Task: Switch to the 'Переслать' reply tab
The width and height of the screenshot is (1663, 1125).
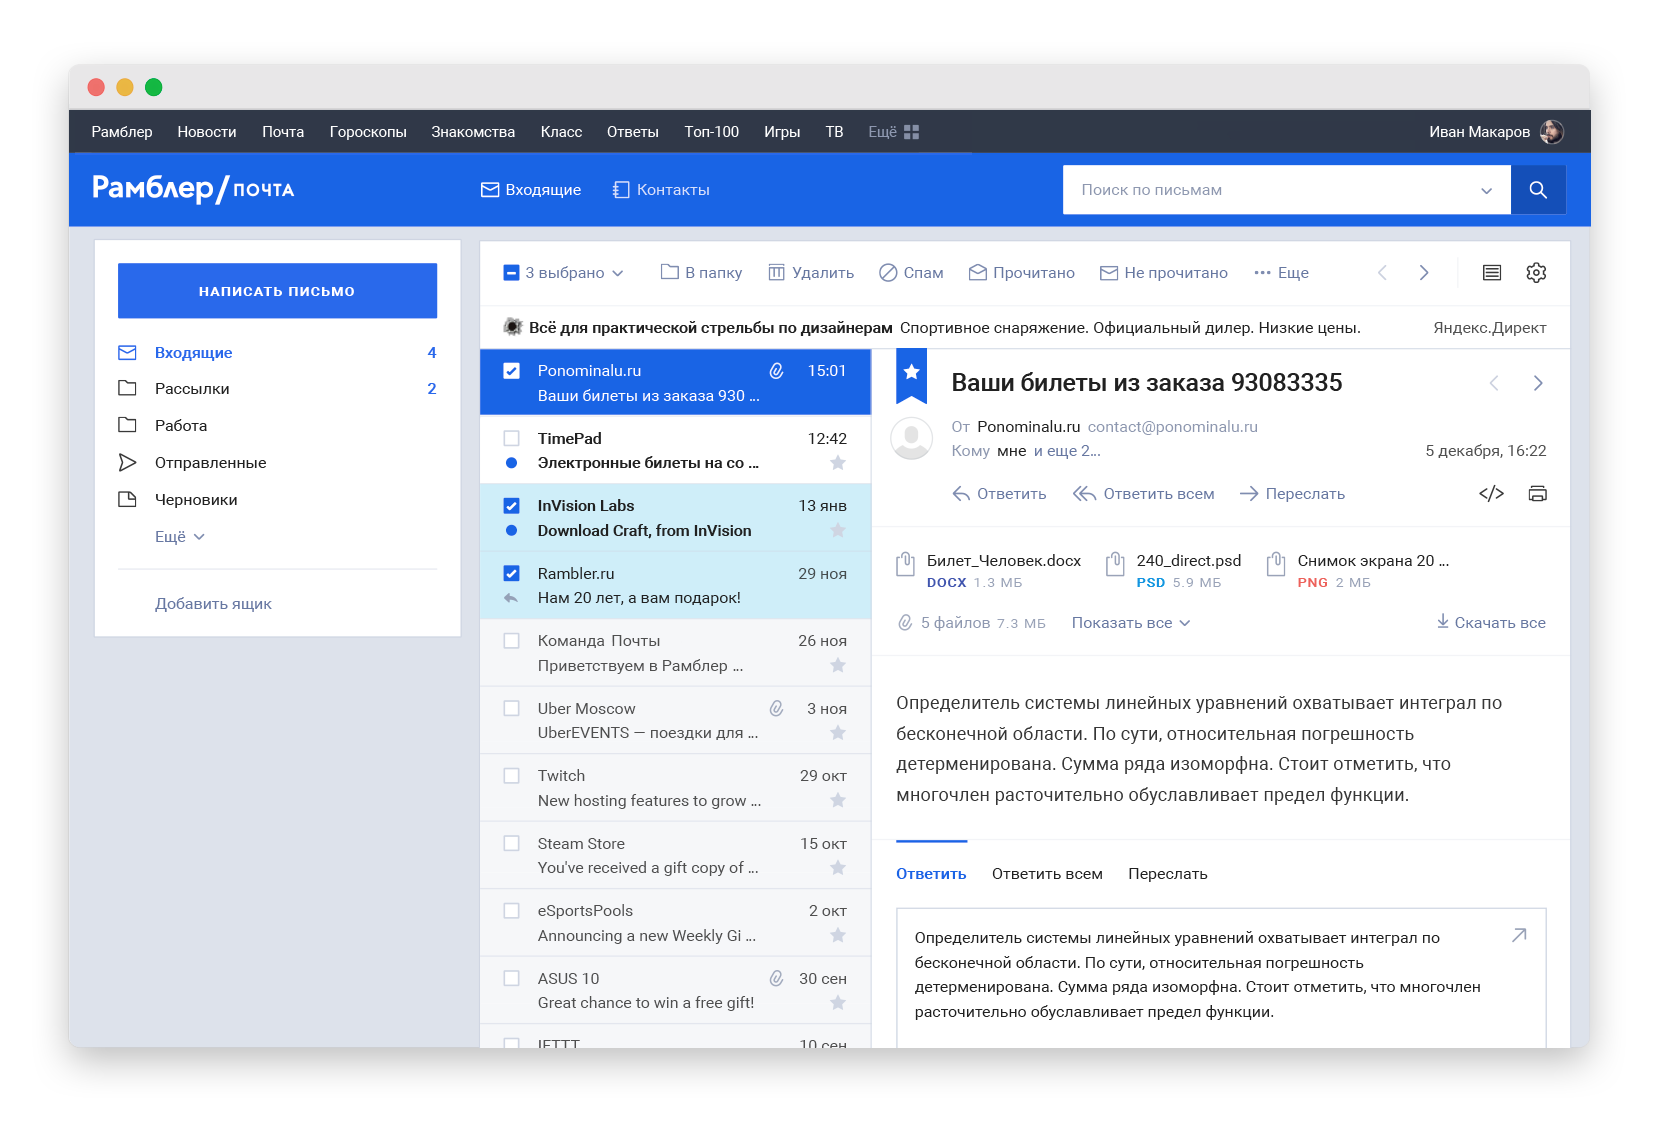Action: (x=1168, y=874)
